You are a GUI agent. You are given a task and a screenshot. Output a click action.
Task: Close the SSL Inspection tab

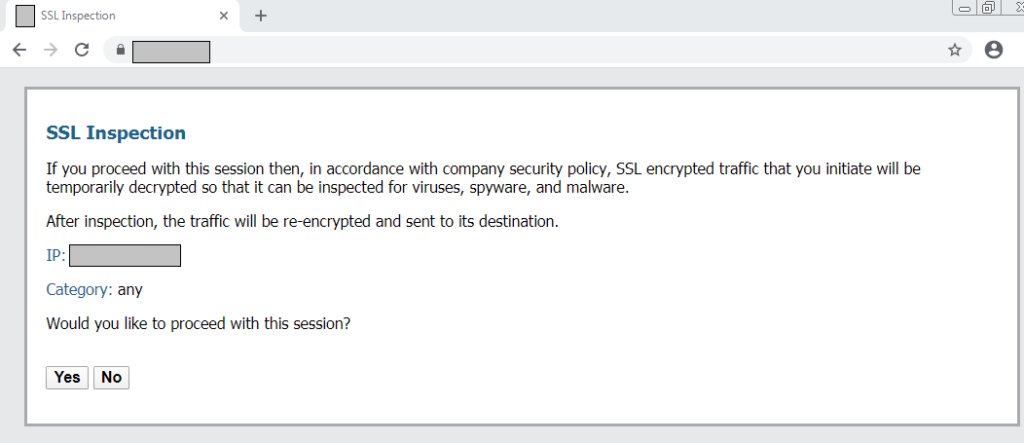224,16
